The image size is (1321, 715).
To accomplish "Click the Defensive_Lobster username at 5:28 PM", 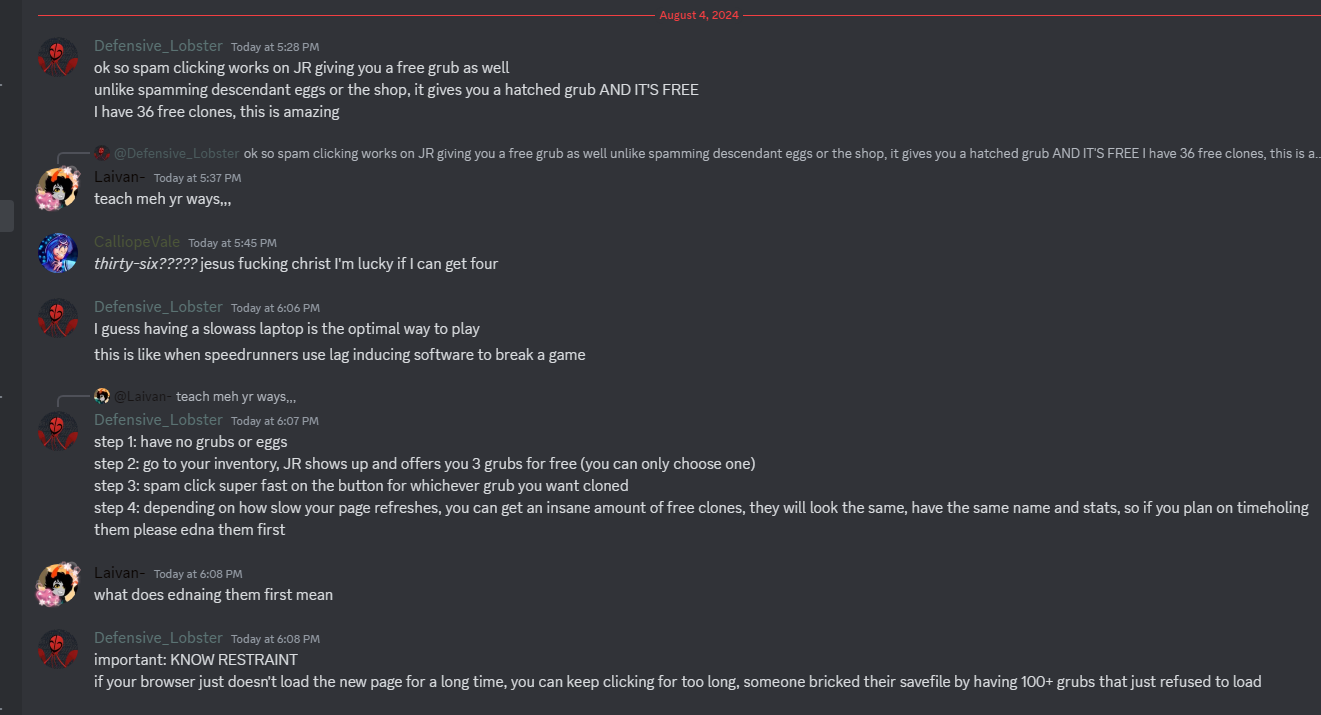I will 158,46.
